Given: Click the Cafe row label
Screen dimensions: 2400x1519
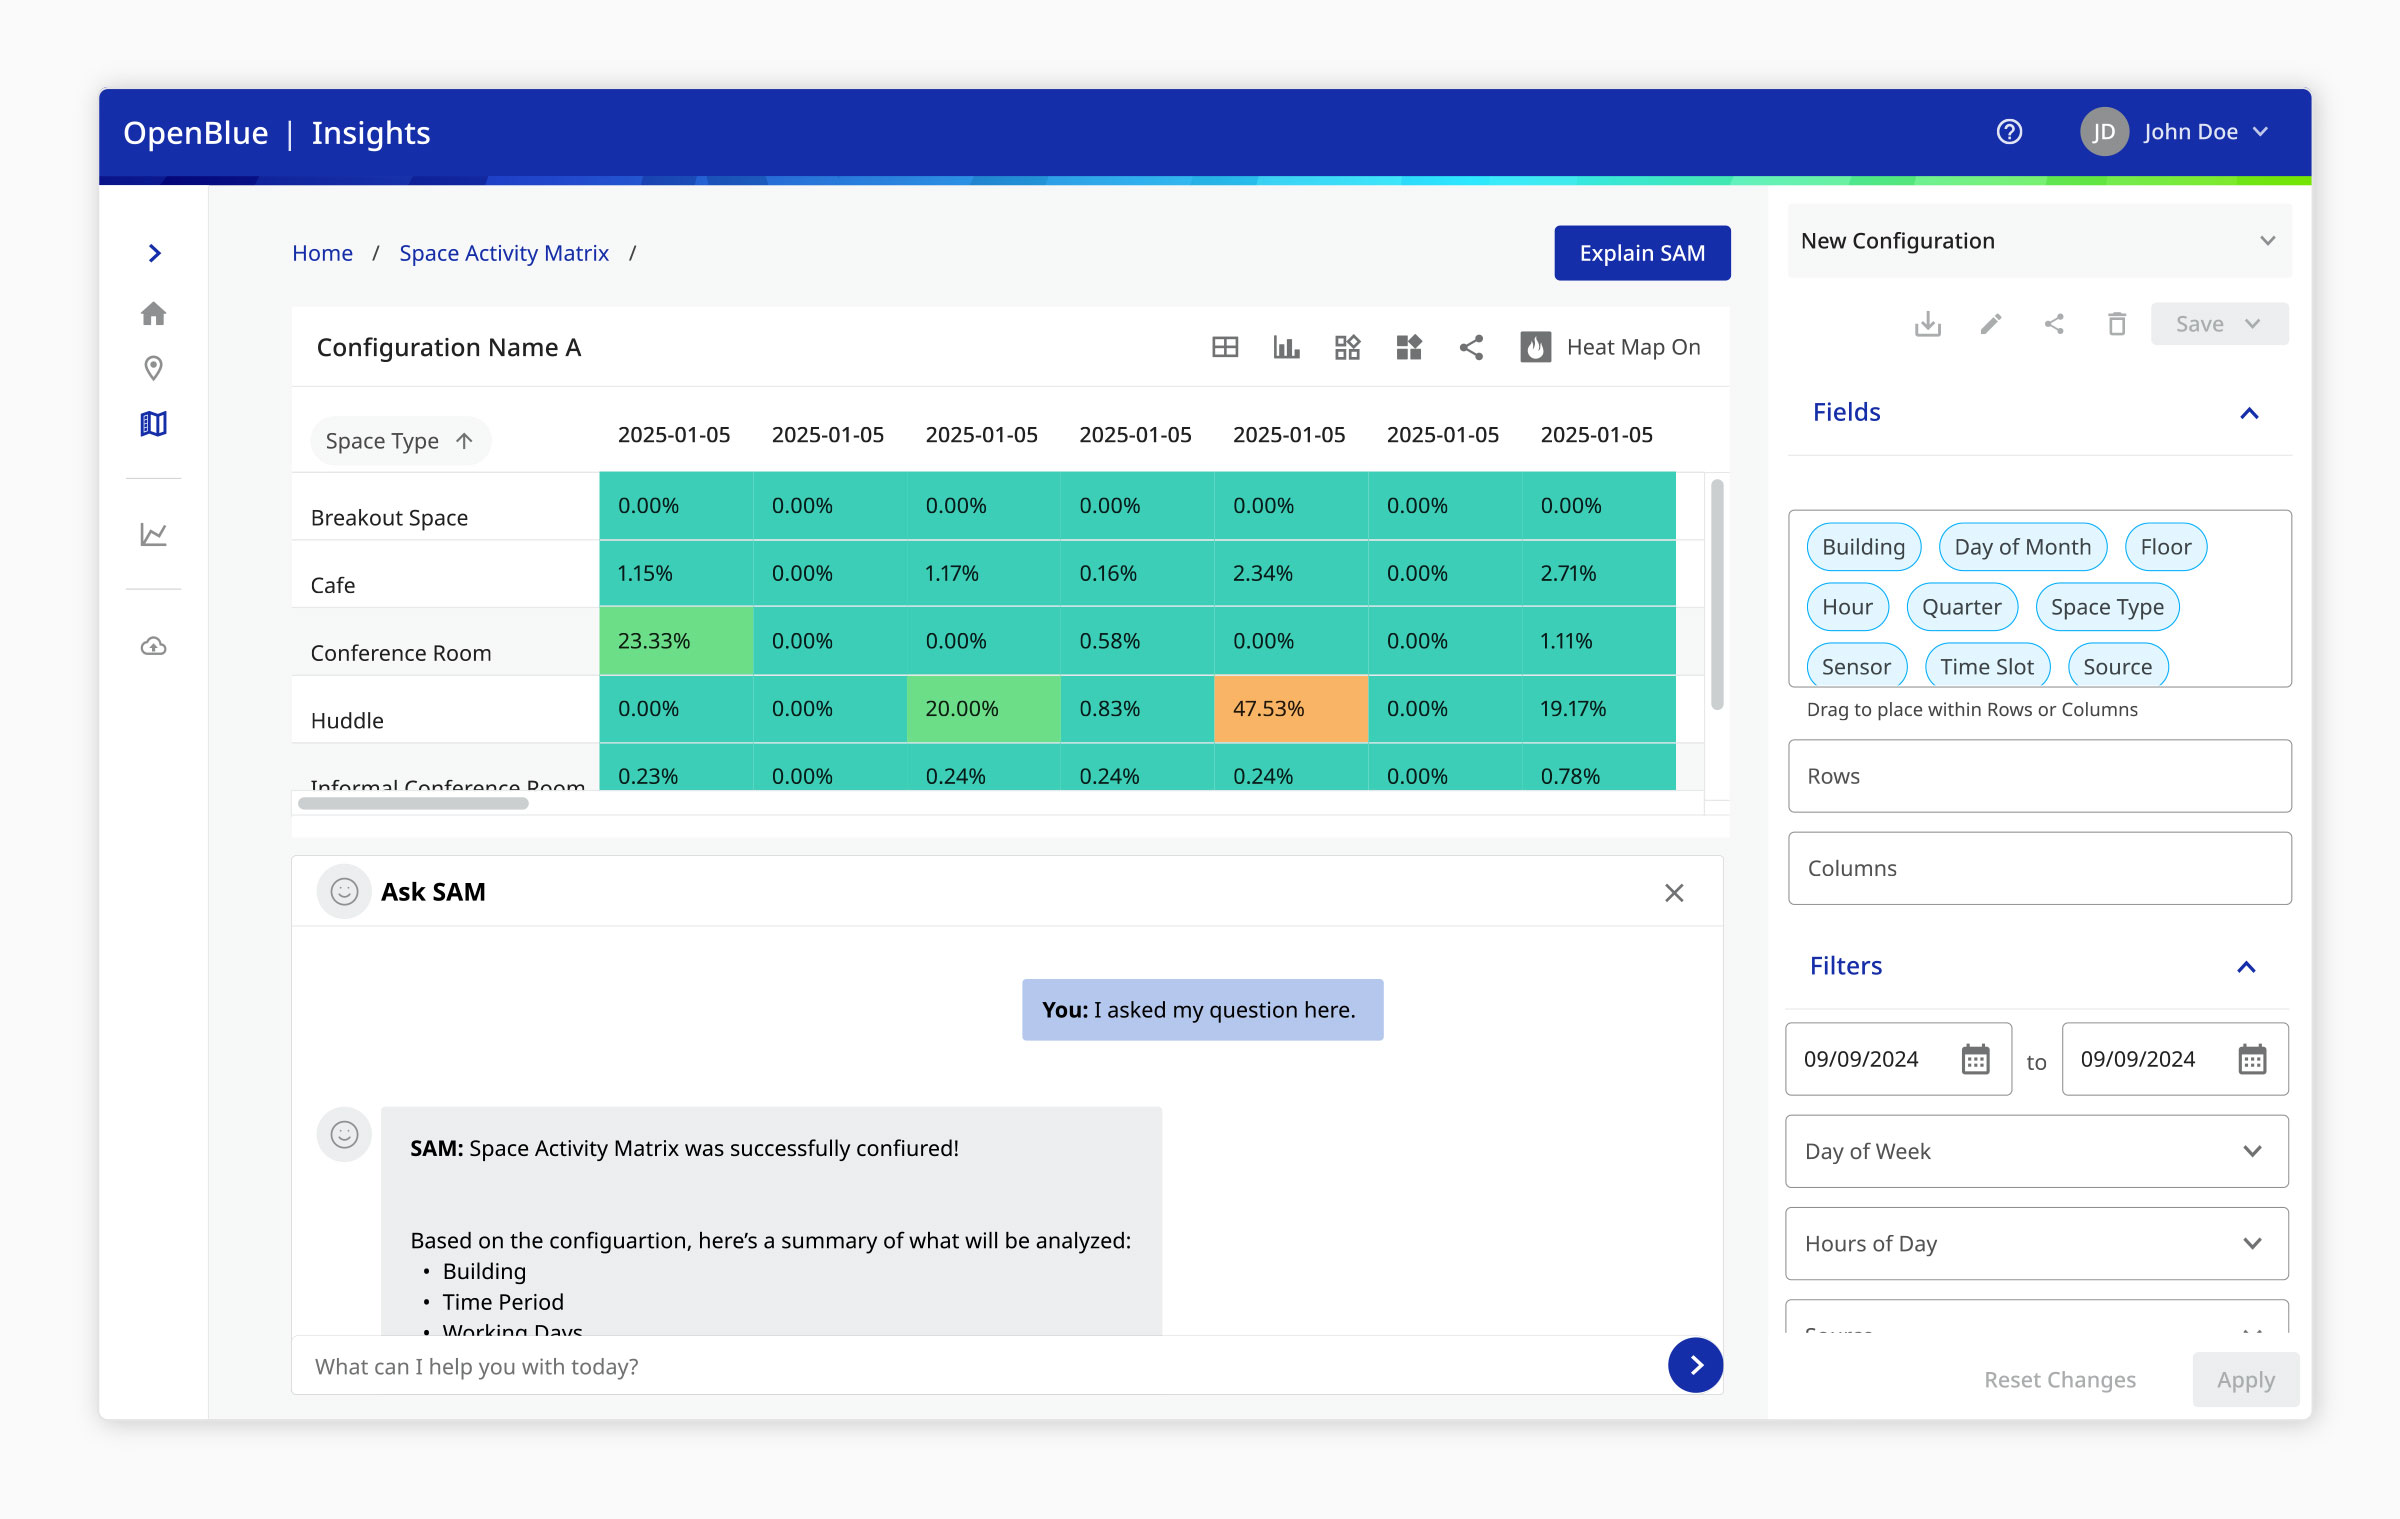Looking at the screenshot, I should pyautogui.click(x=333, y=585).
